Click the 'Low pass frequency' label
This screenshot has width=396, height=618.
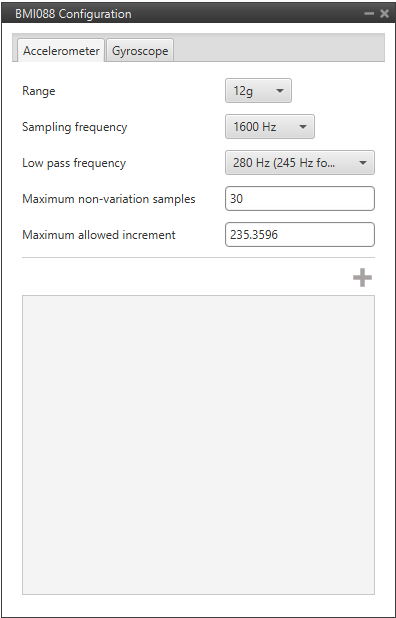pyautogui.click(x=74, y=163)
